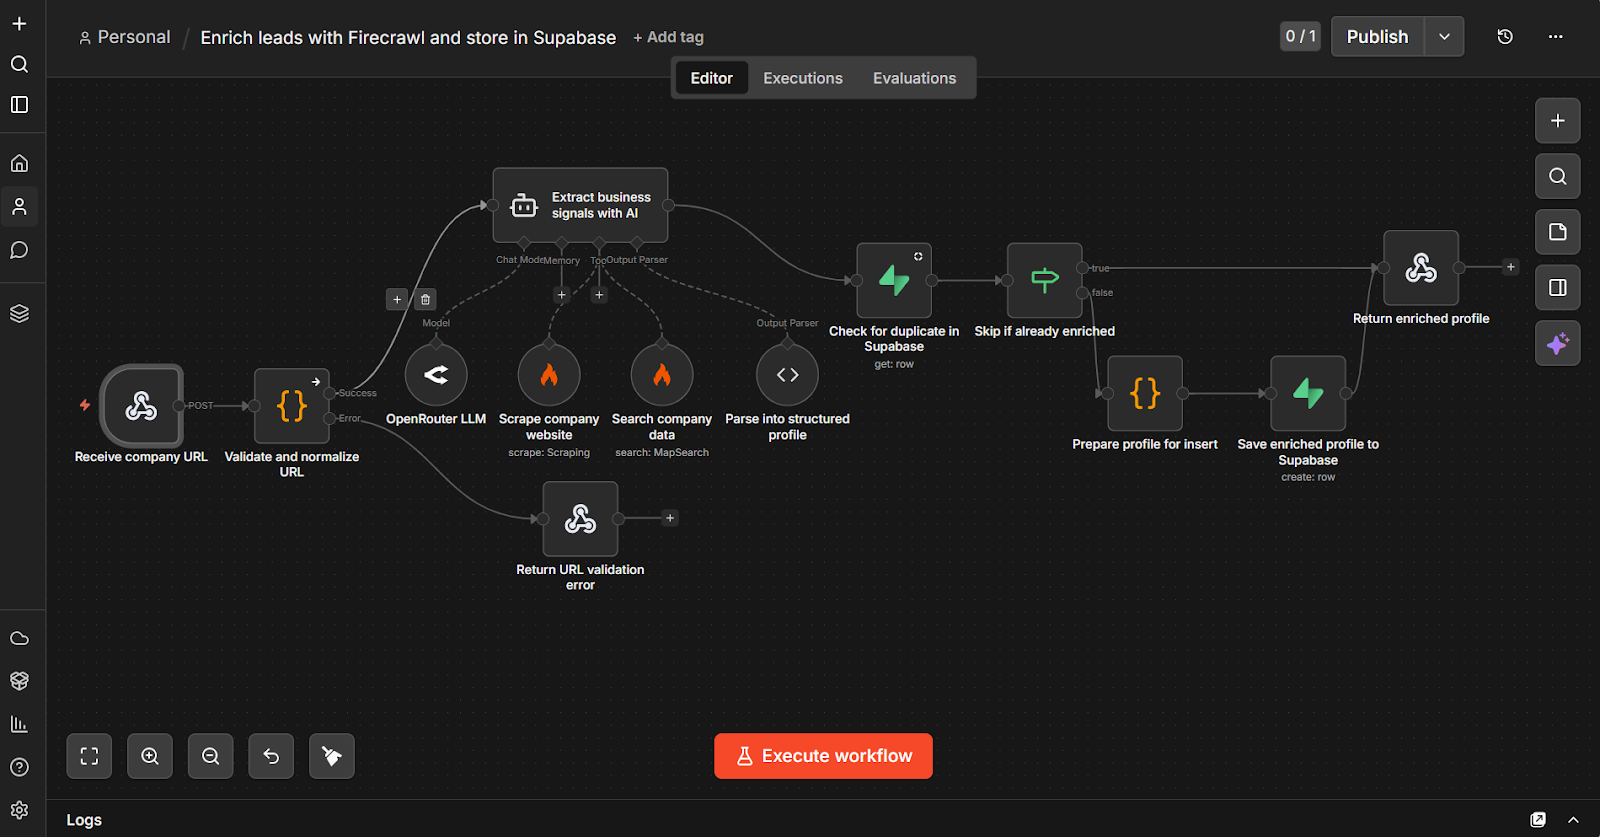1600x837 pixels.
Task: Select the OpenRouter LLM node
Action: (x=436, y=376)
